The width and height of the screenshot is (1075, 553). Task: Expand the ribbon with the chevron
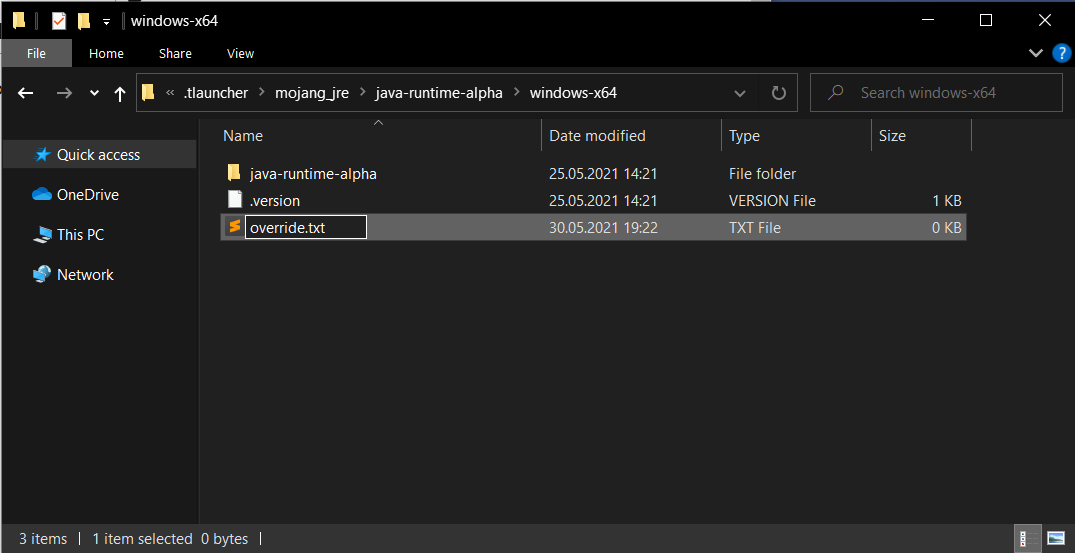pyautogui.click(x=1036, y=53)
